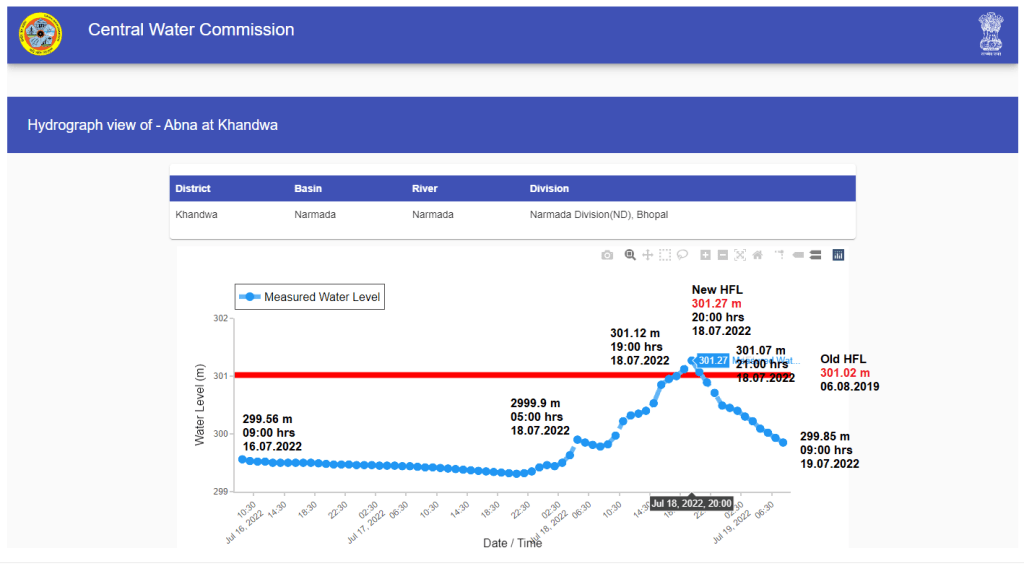The image size is (1024, 566).
Task: Enable show closest data on hover
Action: (798, 255)
